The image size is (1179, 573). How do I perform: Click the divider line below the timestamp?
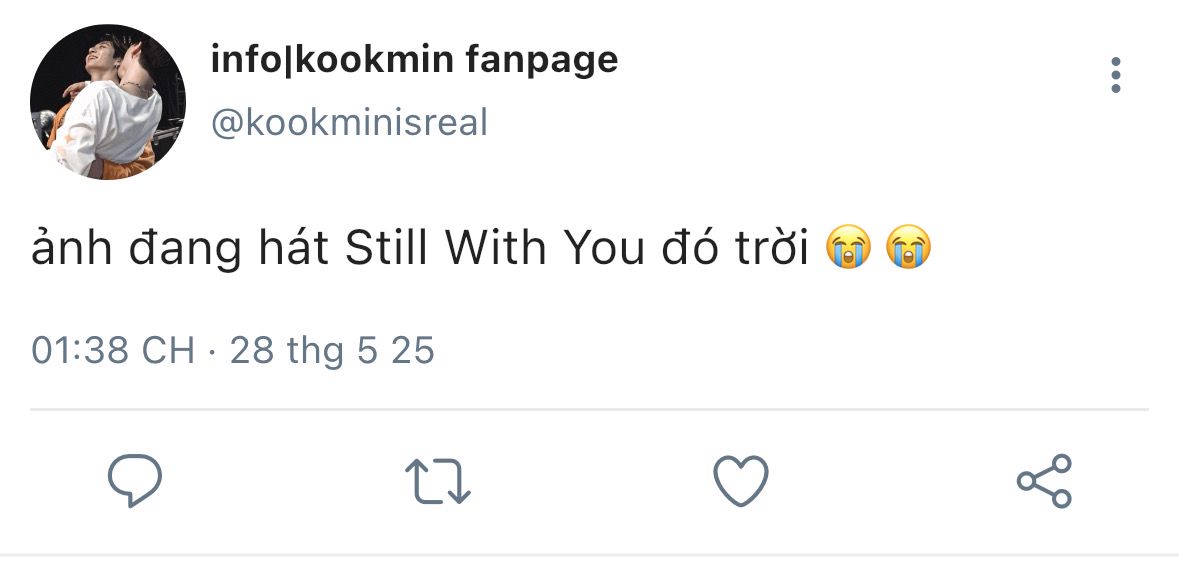tap(589, 410)
